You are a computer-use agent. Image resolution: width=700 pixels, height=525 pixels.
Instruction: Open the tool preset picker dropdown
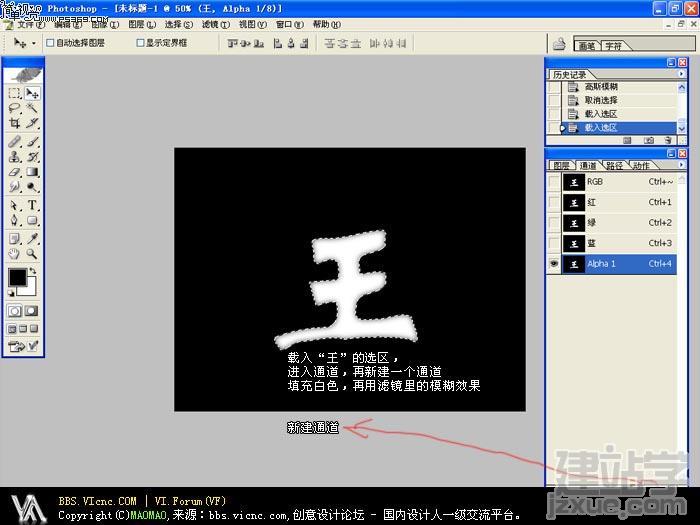click(33, 43)
